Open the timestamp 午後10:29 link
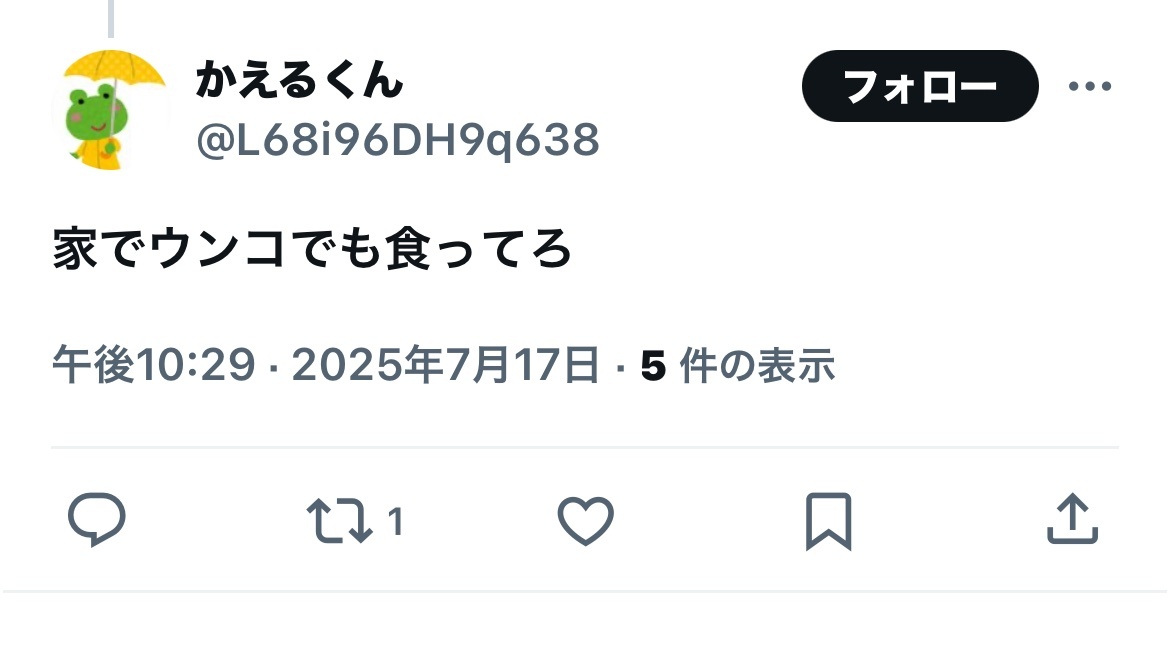The height and width of the screenshot is (658, 1170). tap(154, 365)
